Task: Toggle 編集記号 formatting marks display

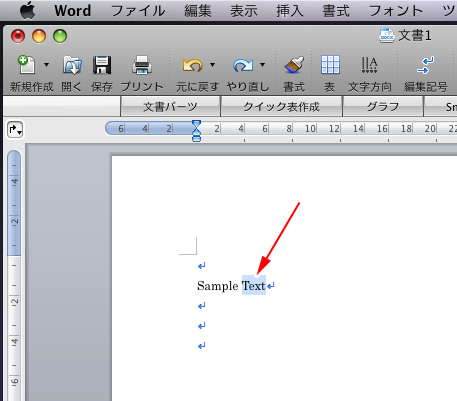Action: [x=426, y=65]
